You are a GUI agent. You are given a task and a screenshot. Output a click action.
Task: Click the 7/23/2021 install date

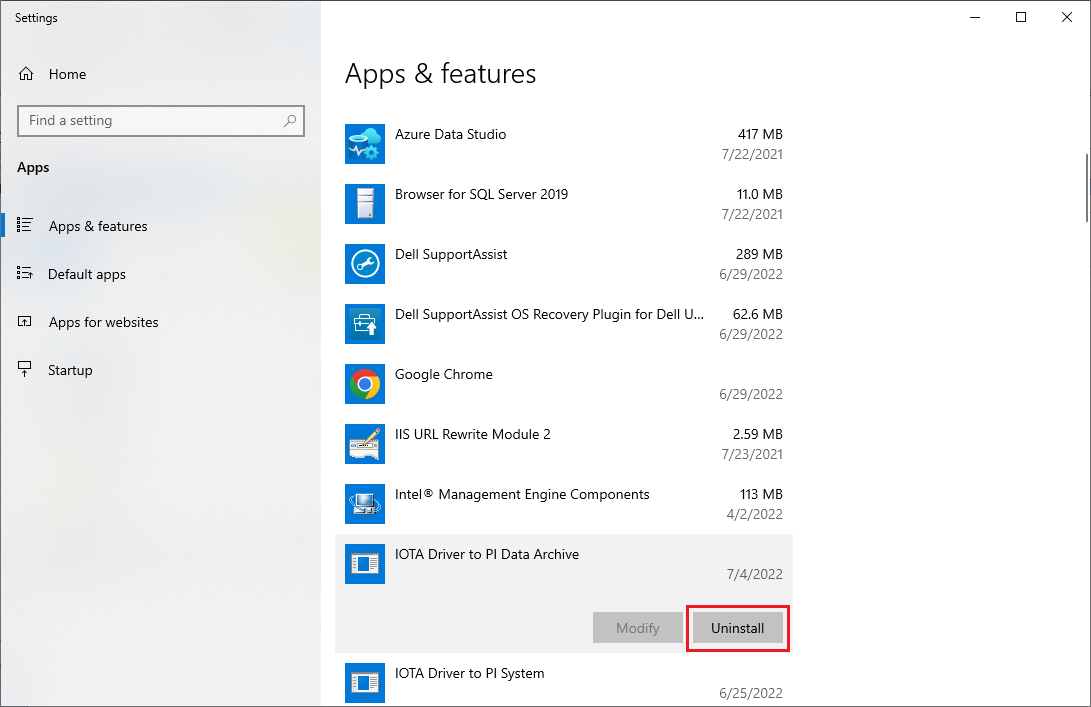752,454
